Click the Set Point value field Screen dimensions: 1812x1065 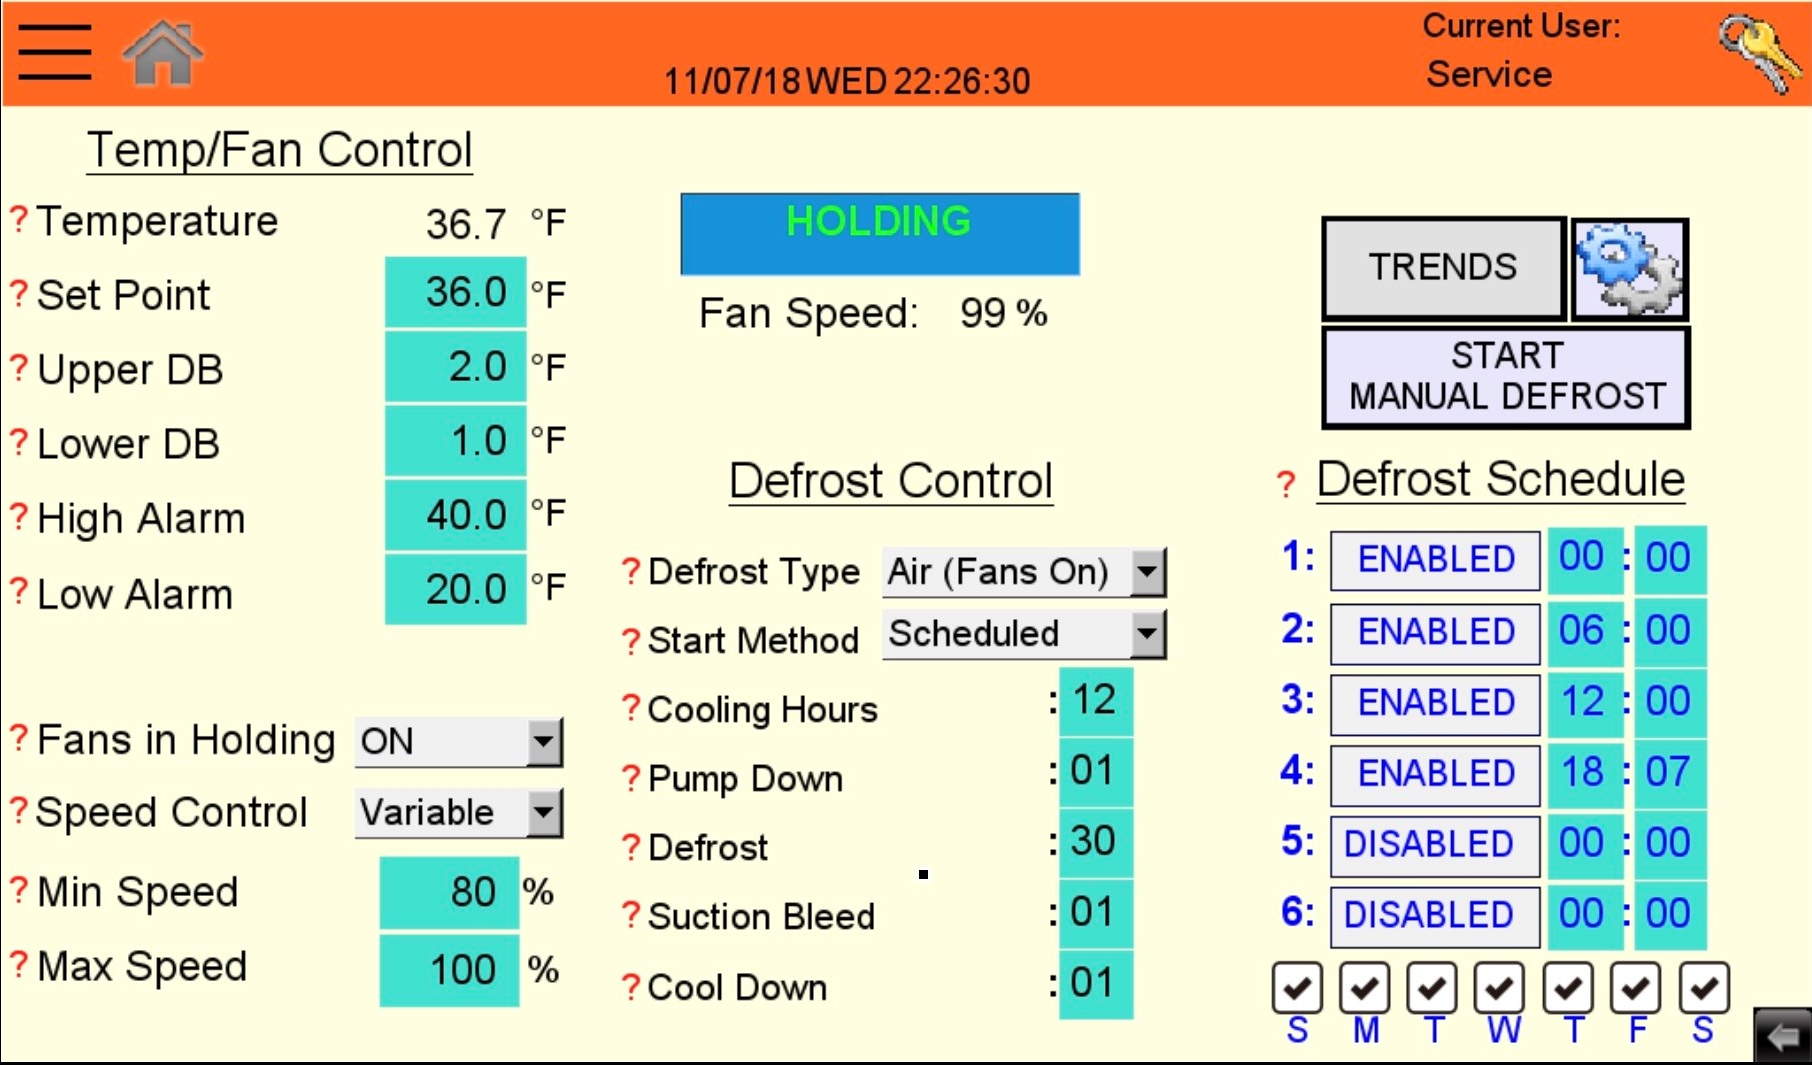coord(455,292)
